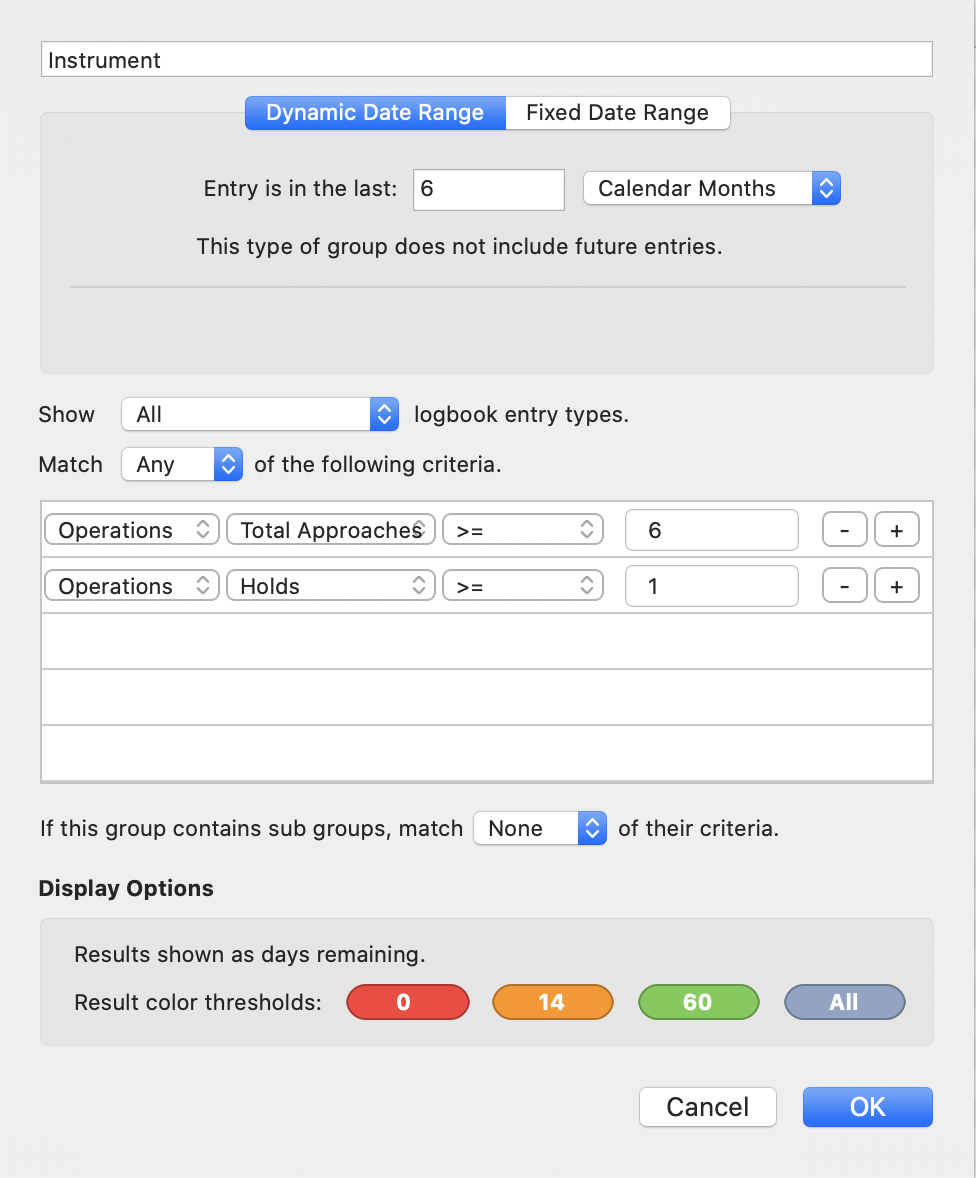The width and height of the screenshot is (976, 1178).
Task: Click the Instrument group name field
Action: 487,59
